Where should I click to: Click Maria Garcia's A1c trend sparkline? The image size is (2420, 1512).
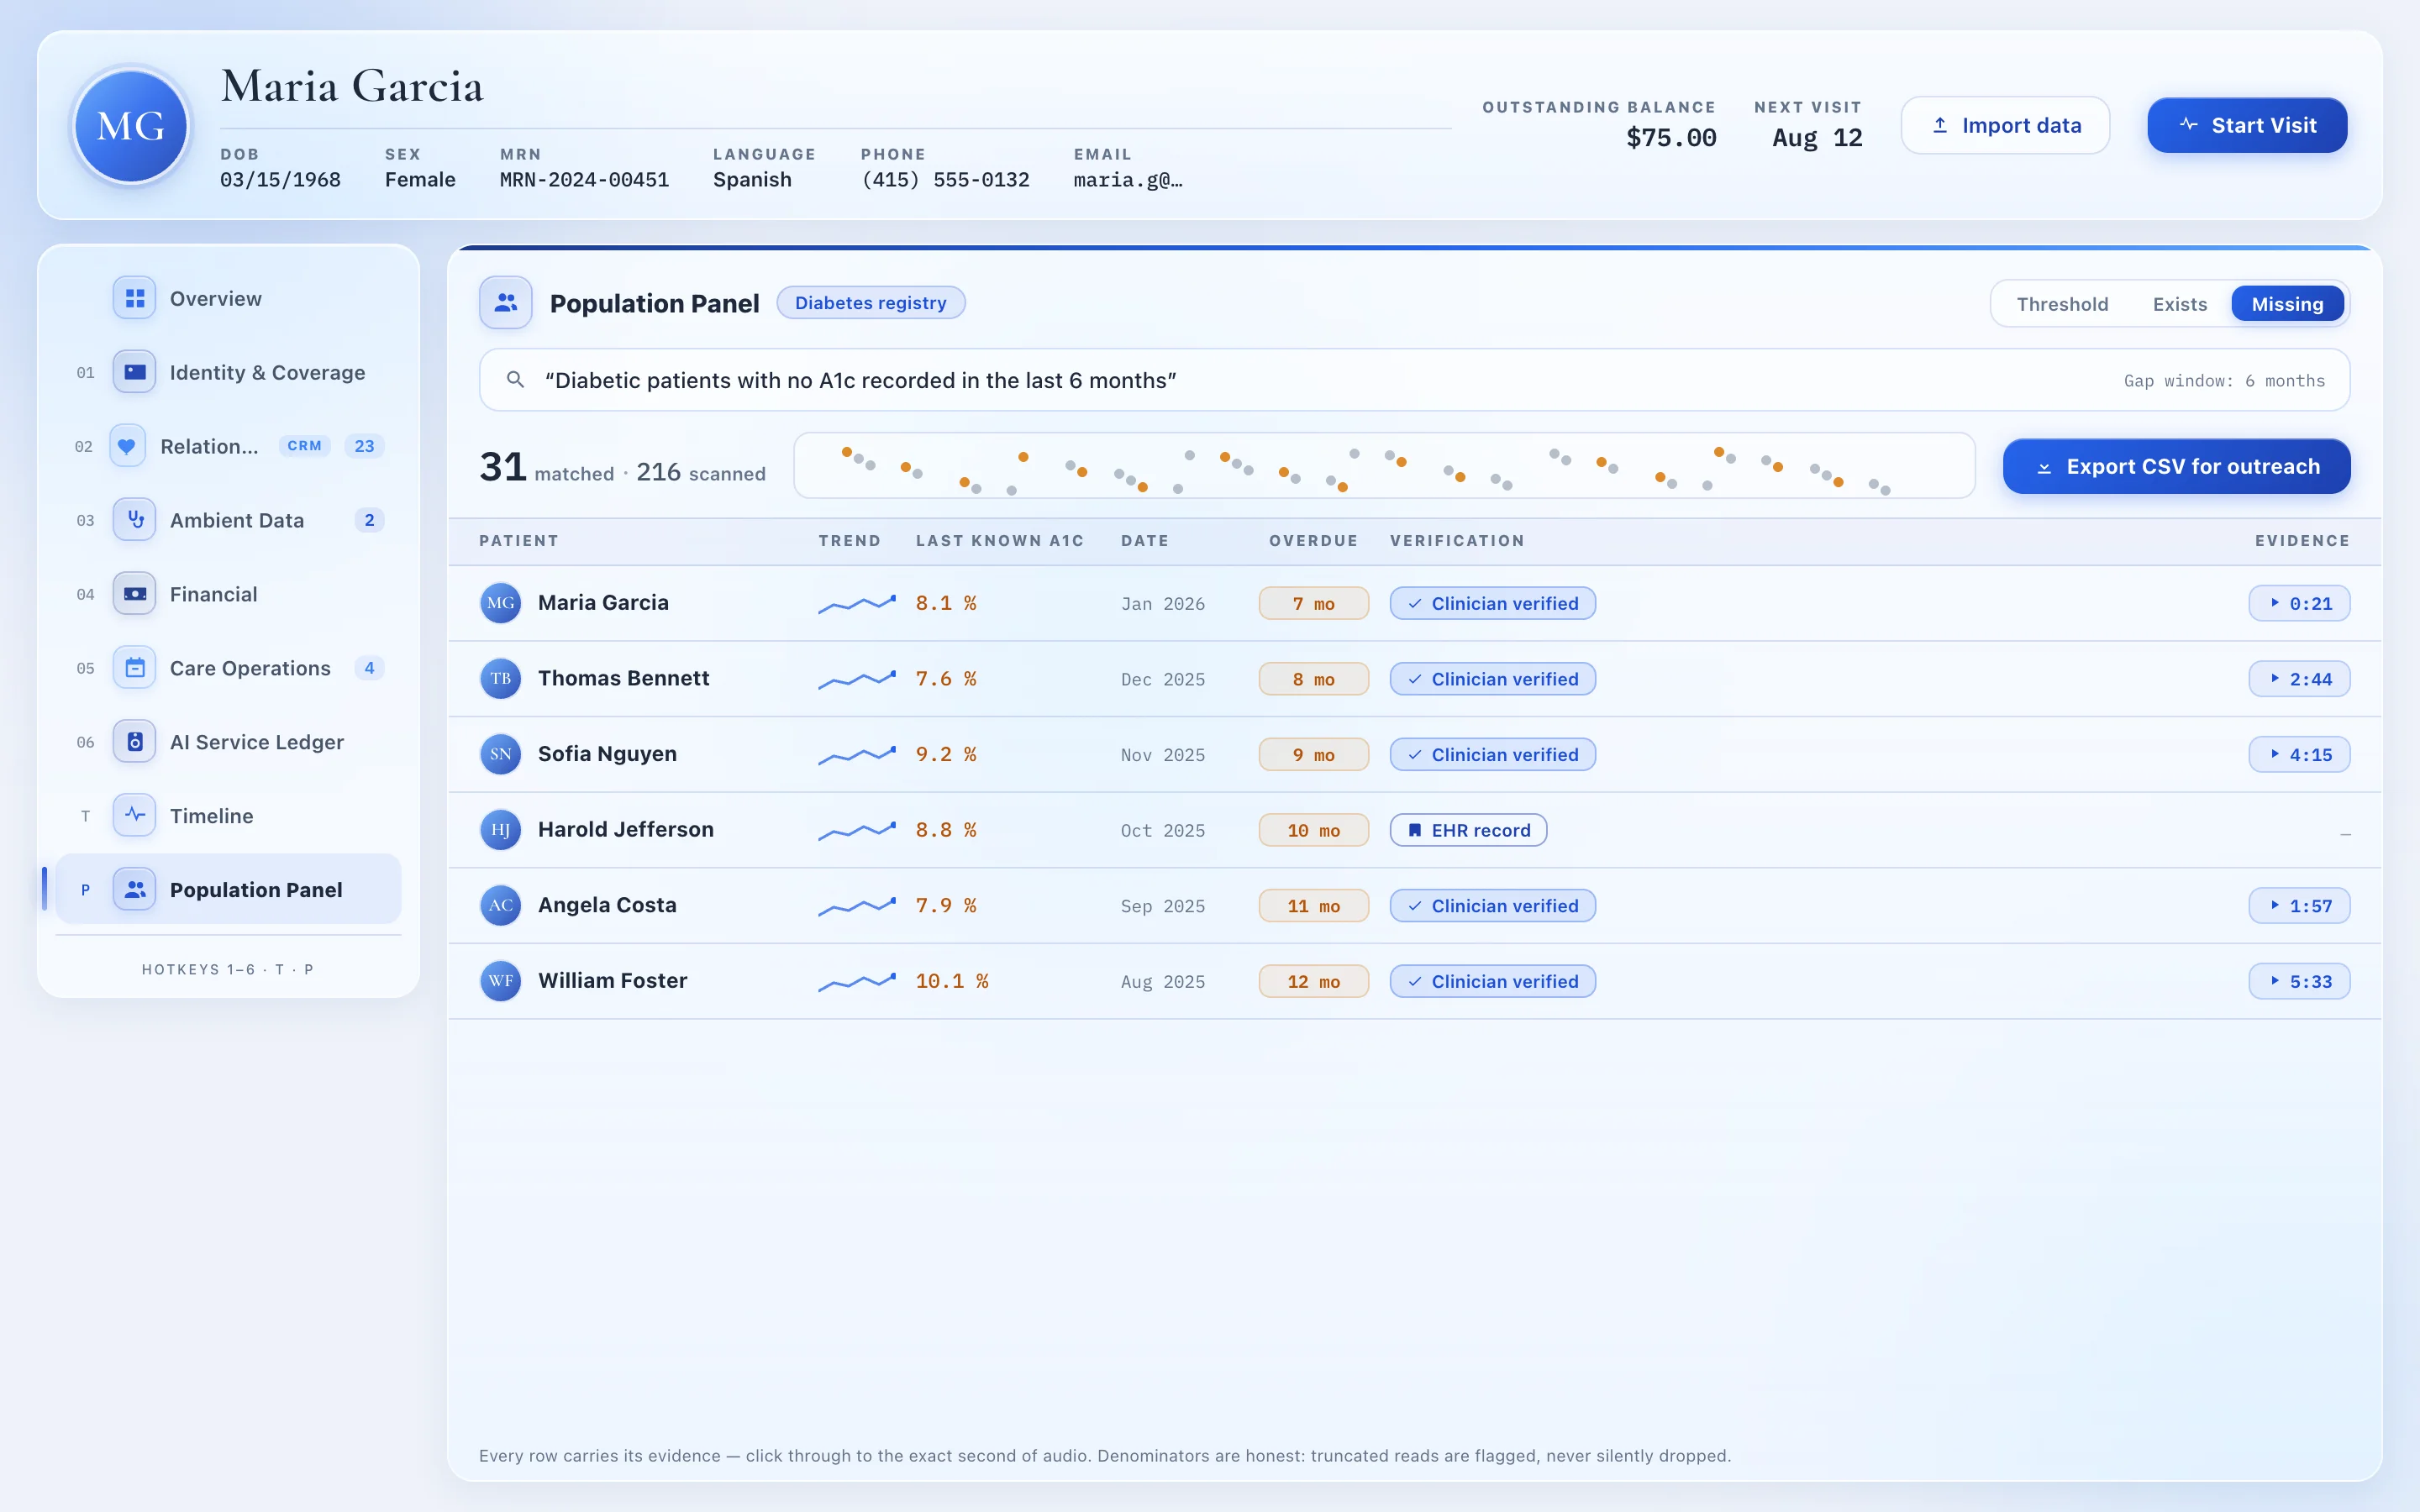pyautogui.click(x=857, y=603)
